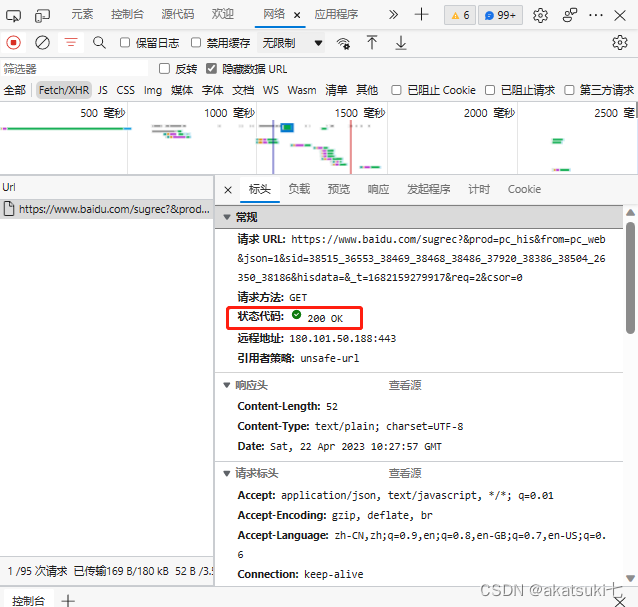Collapse the 请求标头 section
This screenshot has height=607, width=638.
click(227, 473)
